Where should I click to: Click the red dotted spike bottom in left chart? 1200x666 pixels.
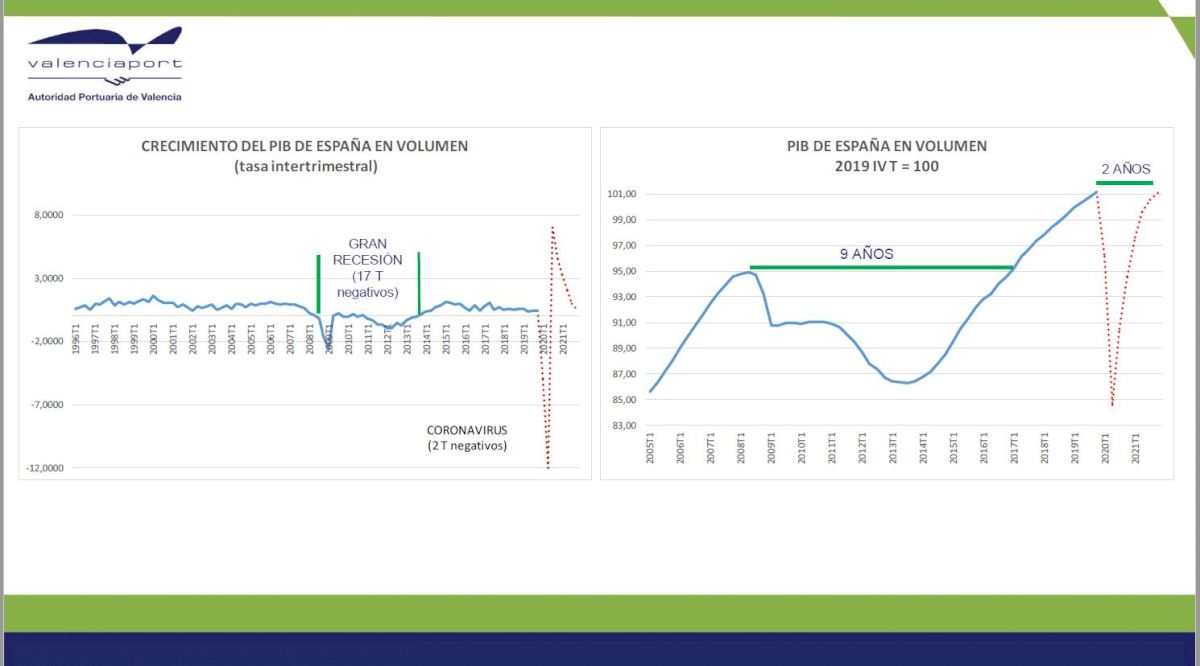[548, 462]
